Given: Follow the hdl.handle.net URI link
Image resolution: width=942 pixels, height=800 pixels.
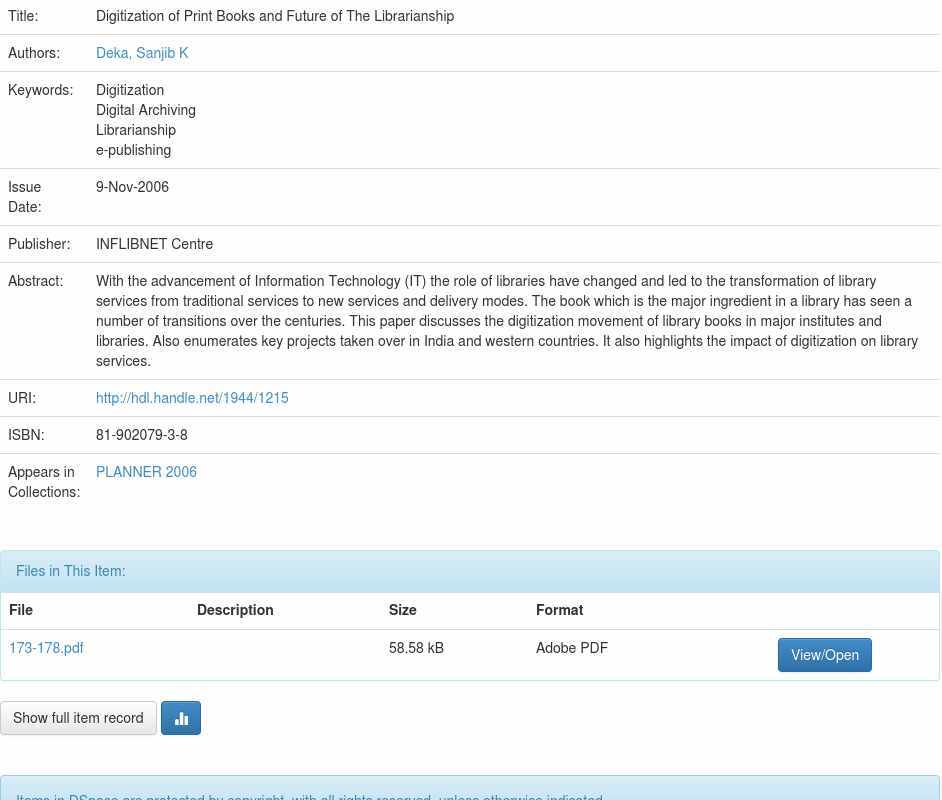Looking at the screenshot, I should (x=192, y=398).
